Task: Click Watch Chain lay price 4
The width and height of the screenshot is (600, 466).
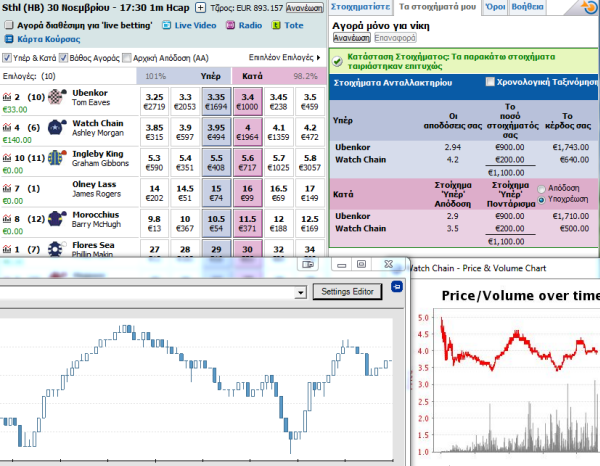Action: tap(248, 131)
